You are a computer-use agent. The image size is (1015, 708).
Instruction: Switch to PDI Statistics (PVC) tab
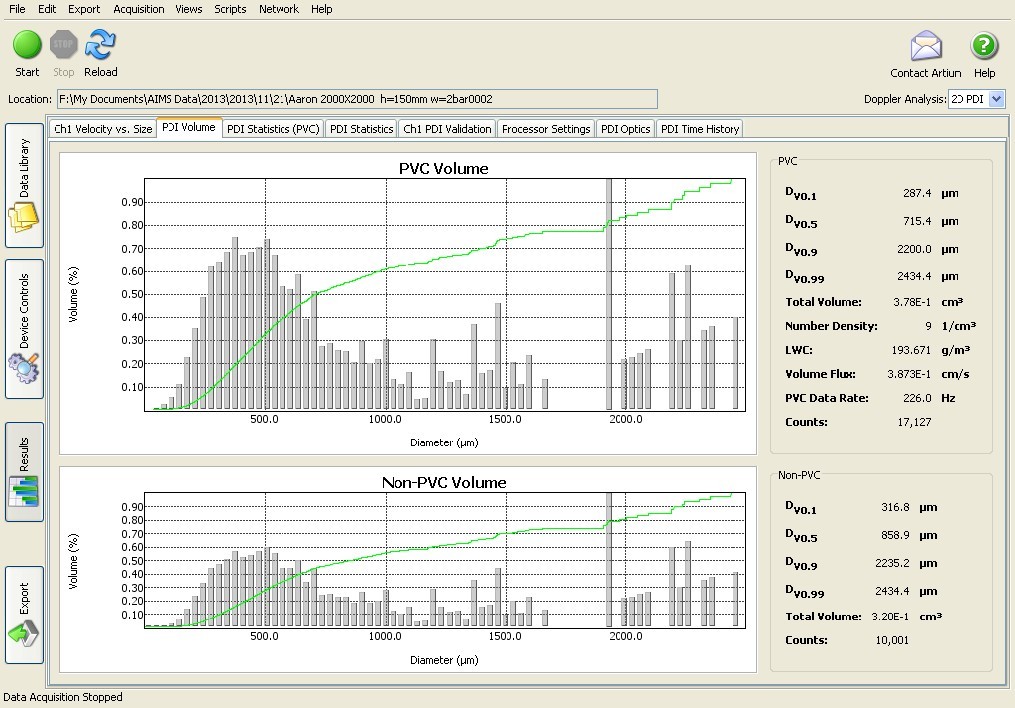point(273,129)
